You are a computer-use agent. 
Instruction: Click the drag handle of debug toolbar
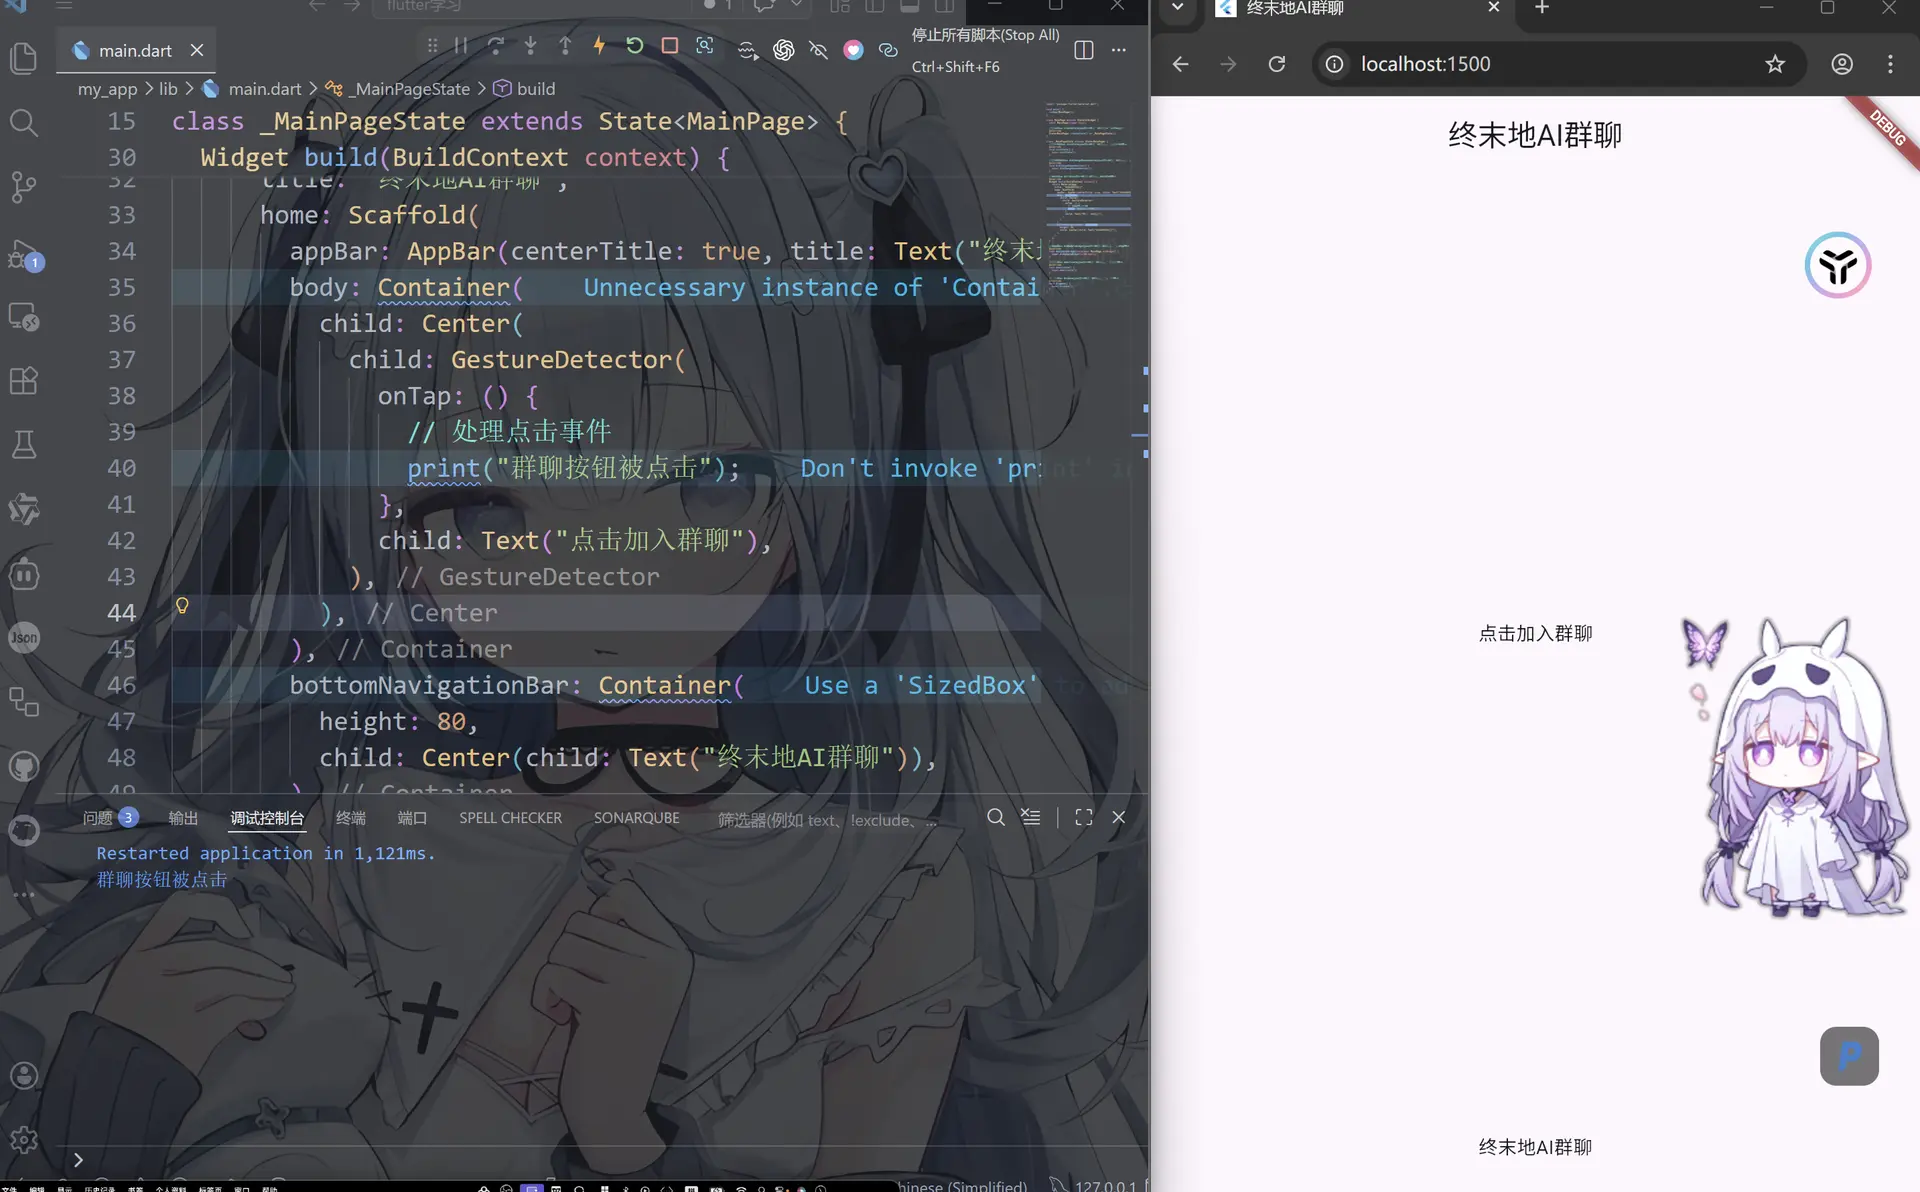(432, 46)
